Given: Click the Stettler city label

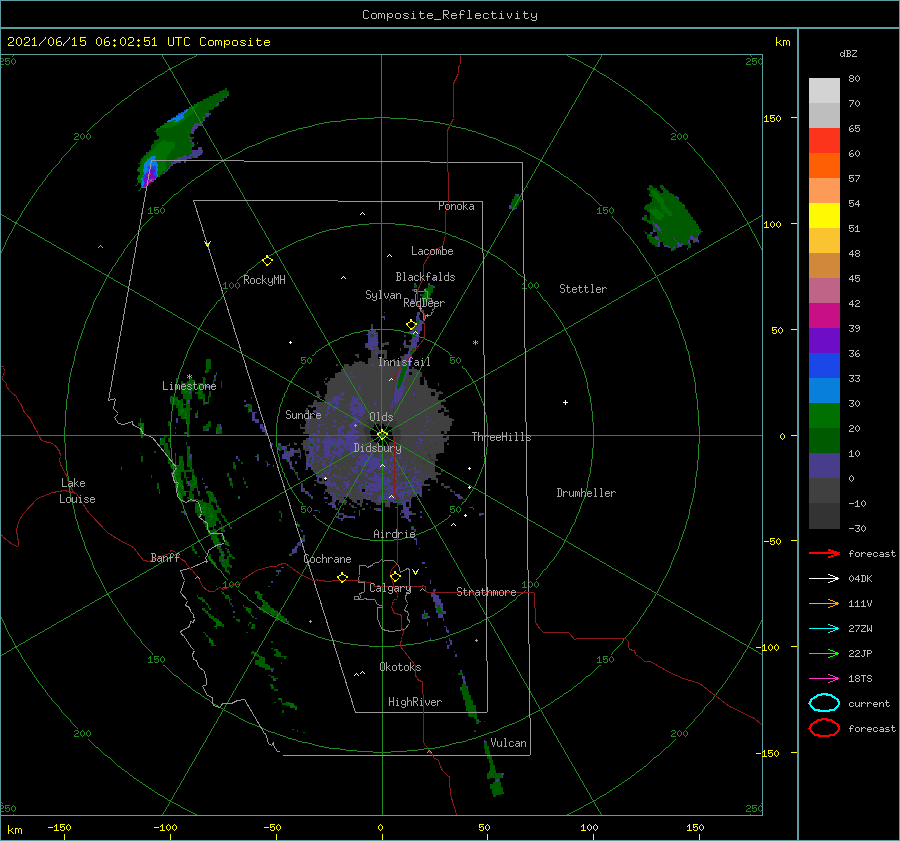Looking at the screenshot, I should [583, 289].
